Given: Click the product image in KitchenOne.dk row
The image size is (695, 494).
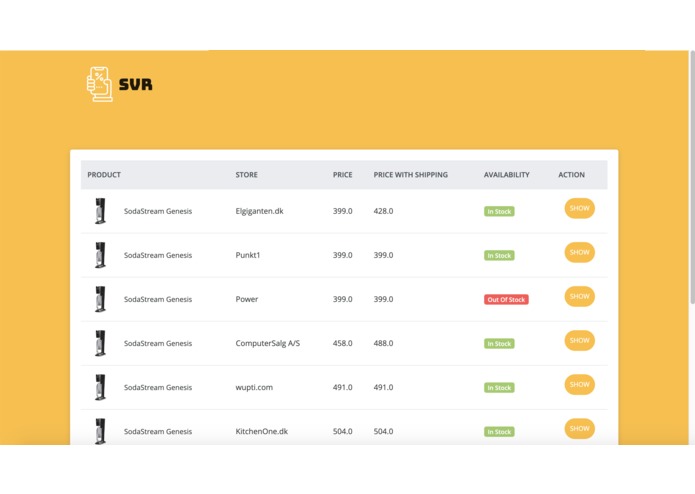Looking at the screenshot, I should (x=101, y=431).
